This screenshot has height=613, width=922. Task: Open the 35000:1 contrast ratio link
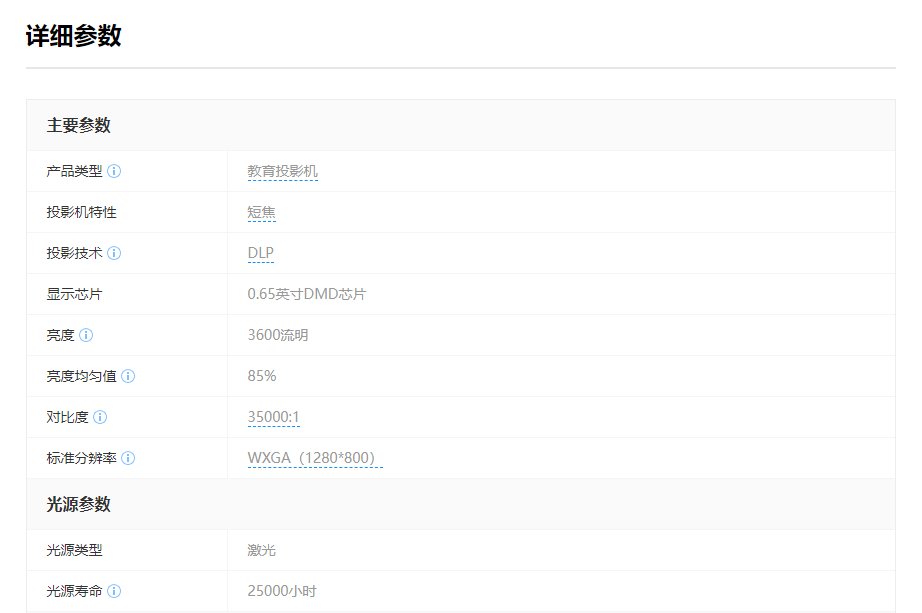273,417
